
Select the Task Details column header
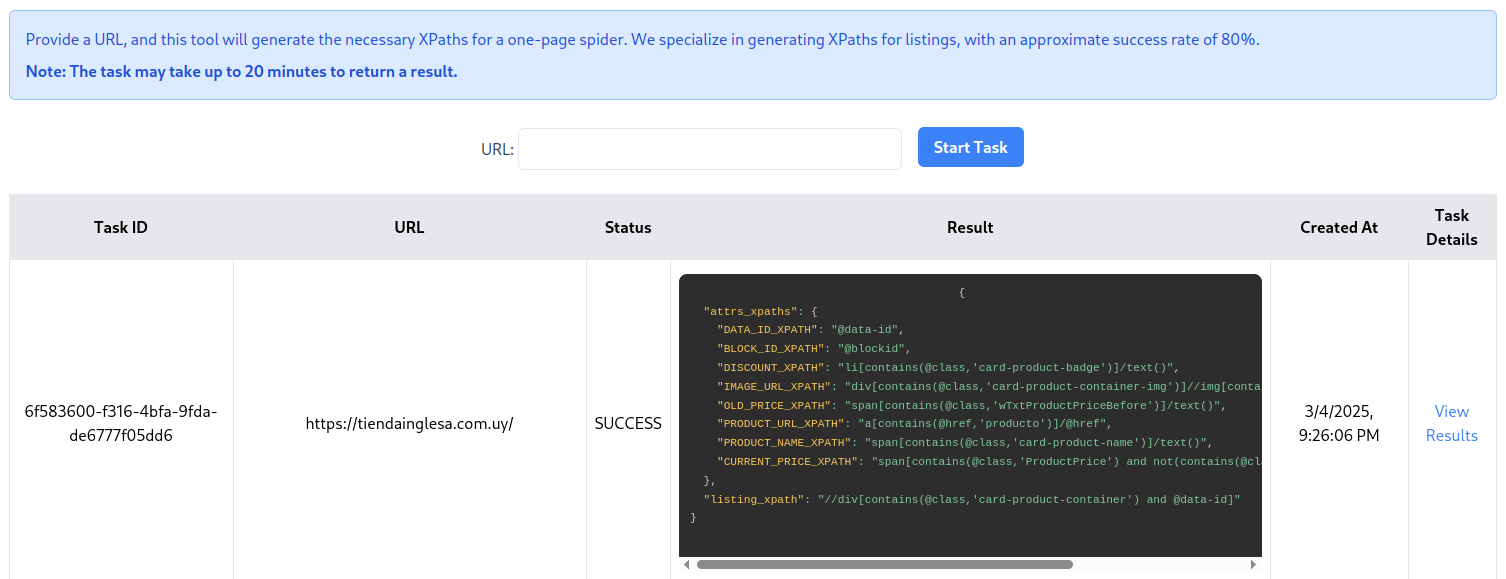point(1451,227)
